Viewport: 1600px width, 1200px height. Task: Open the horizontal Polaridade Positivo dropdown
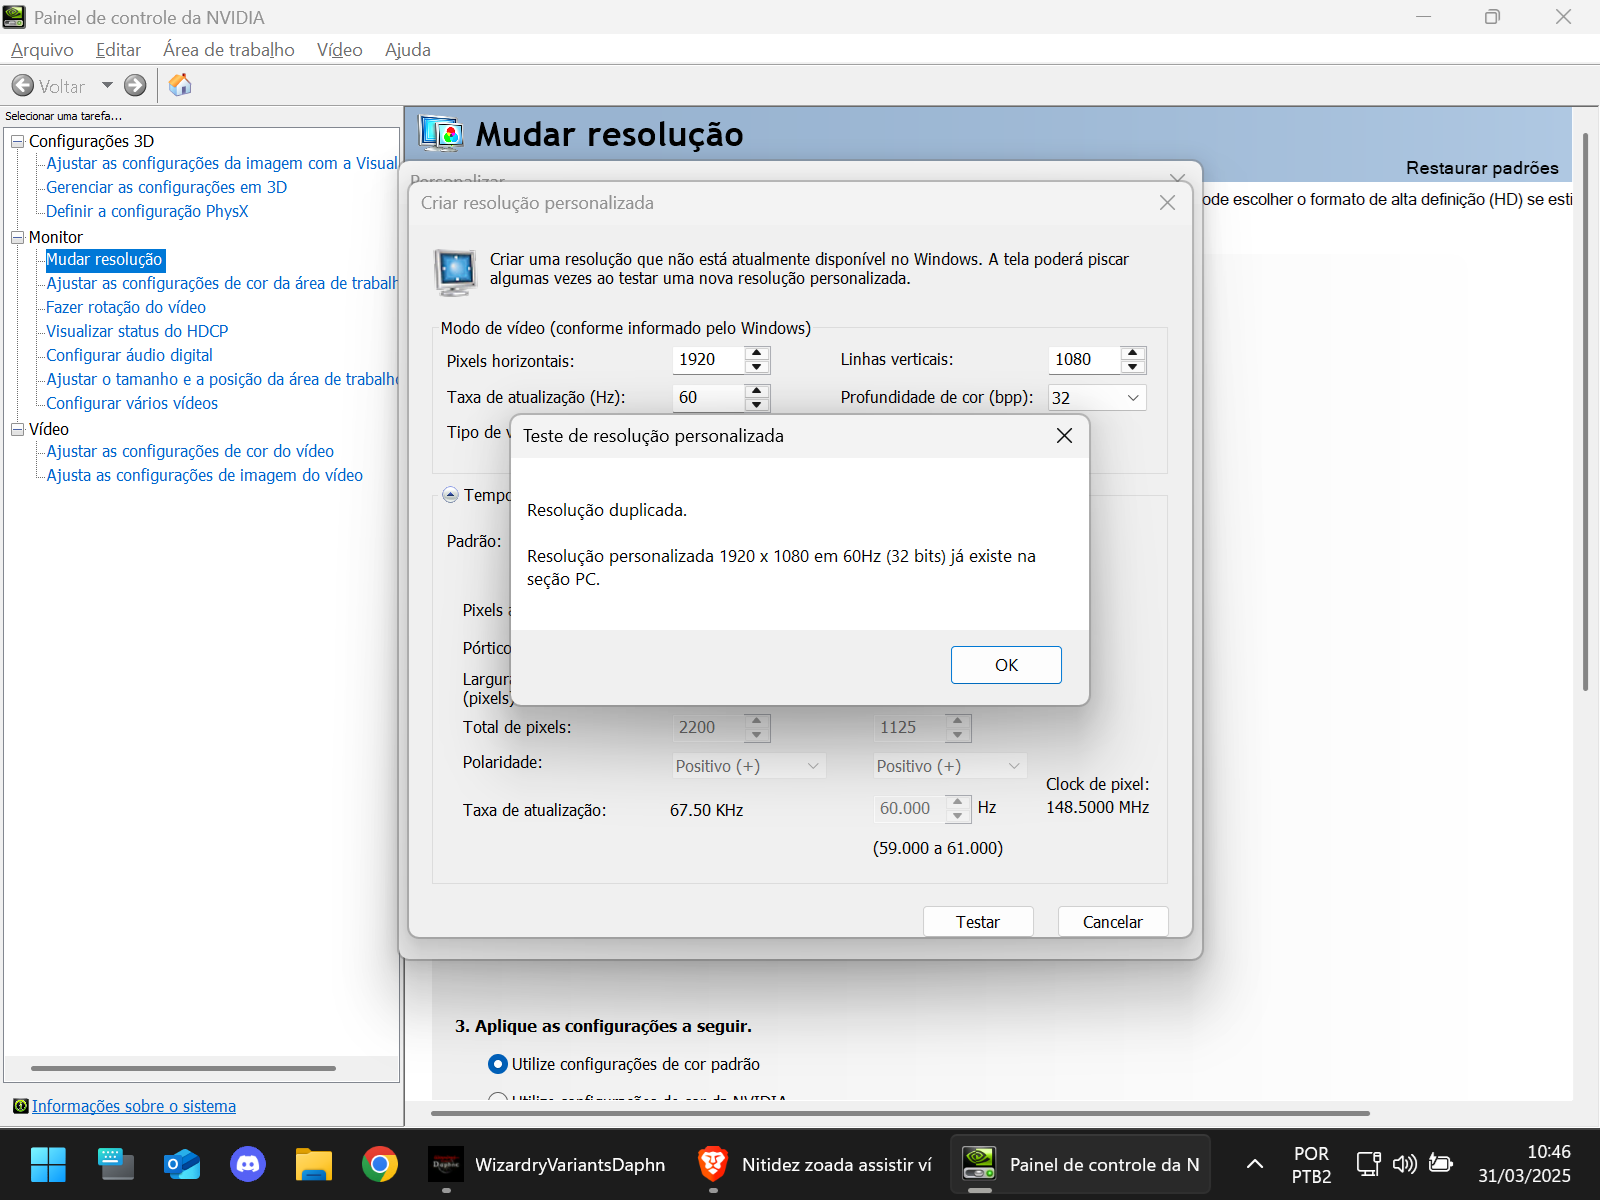pos(749,766)
